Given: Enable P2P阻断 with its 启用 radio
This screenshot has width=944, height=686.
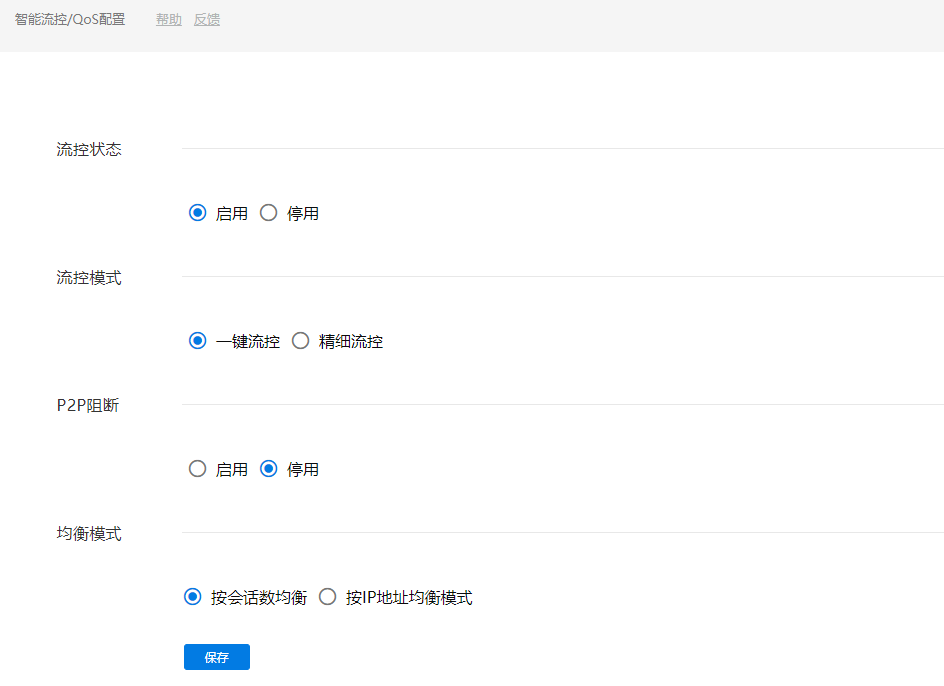Looking at the screenshot, I should (198, 469).
